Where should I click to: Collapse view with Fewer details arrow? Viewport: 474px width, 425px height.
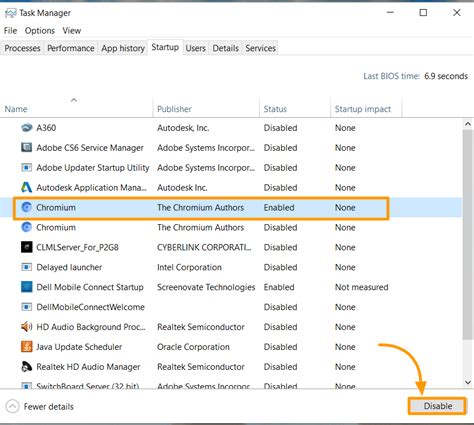12,406
